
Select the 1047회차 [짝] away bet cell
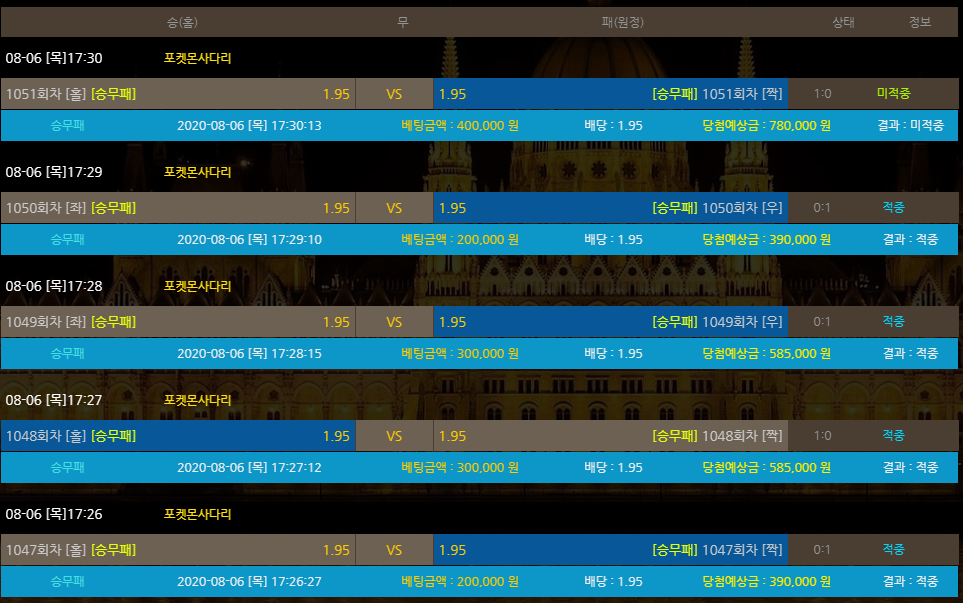[x=610, y=550]
